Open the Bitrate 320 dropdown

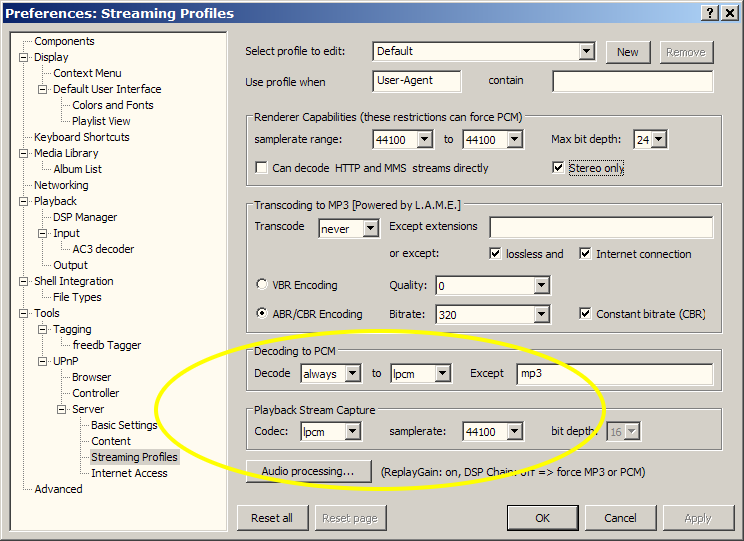(x=541, y=314)
